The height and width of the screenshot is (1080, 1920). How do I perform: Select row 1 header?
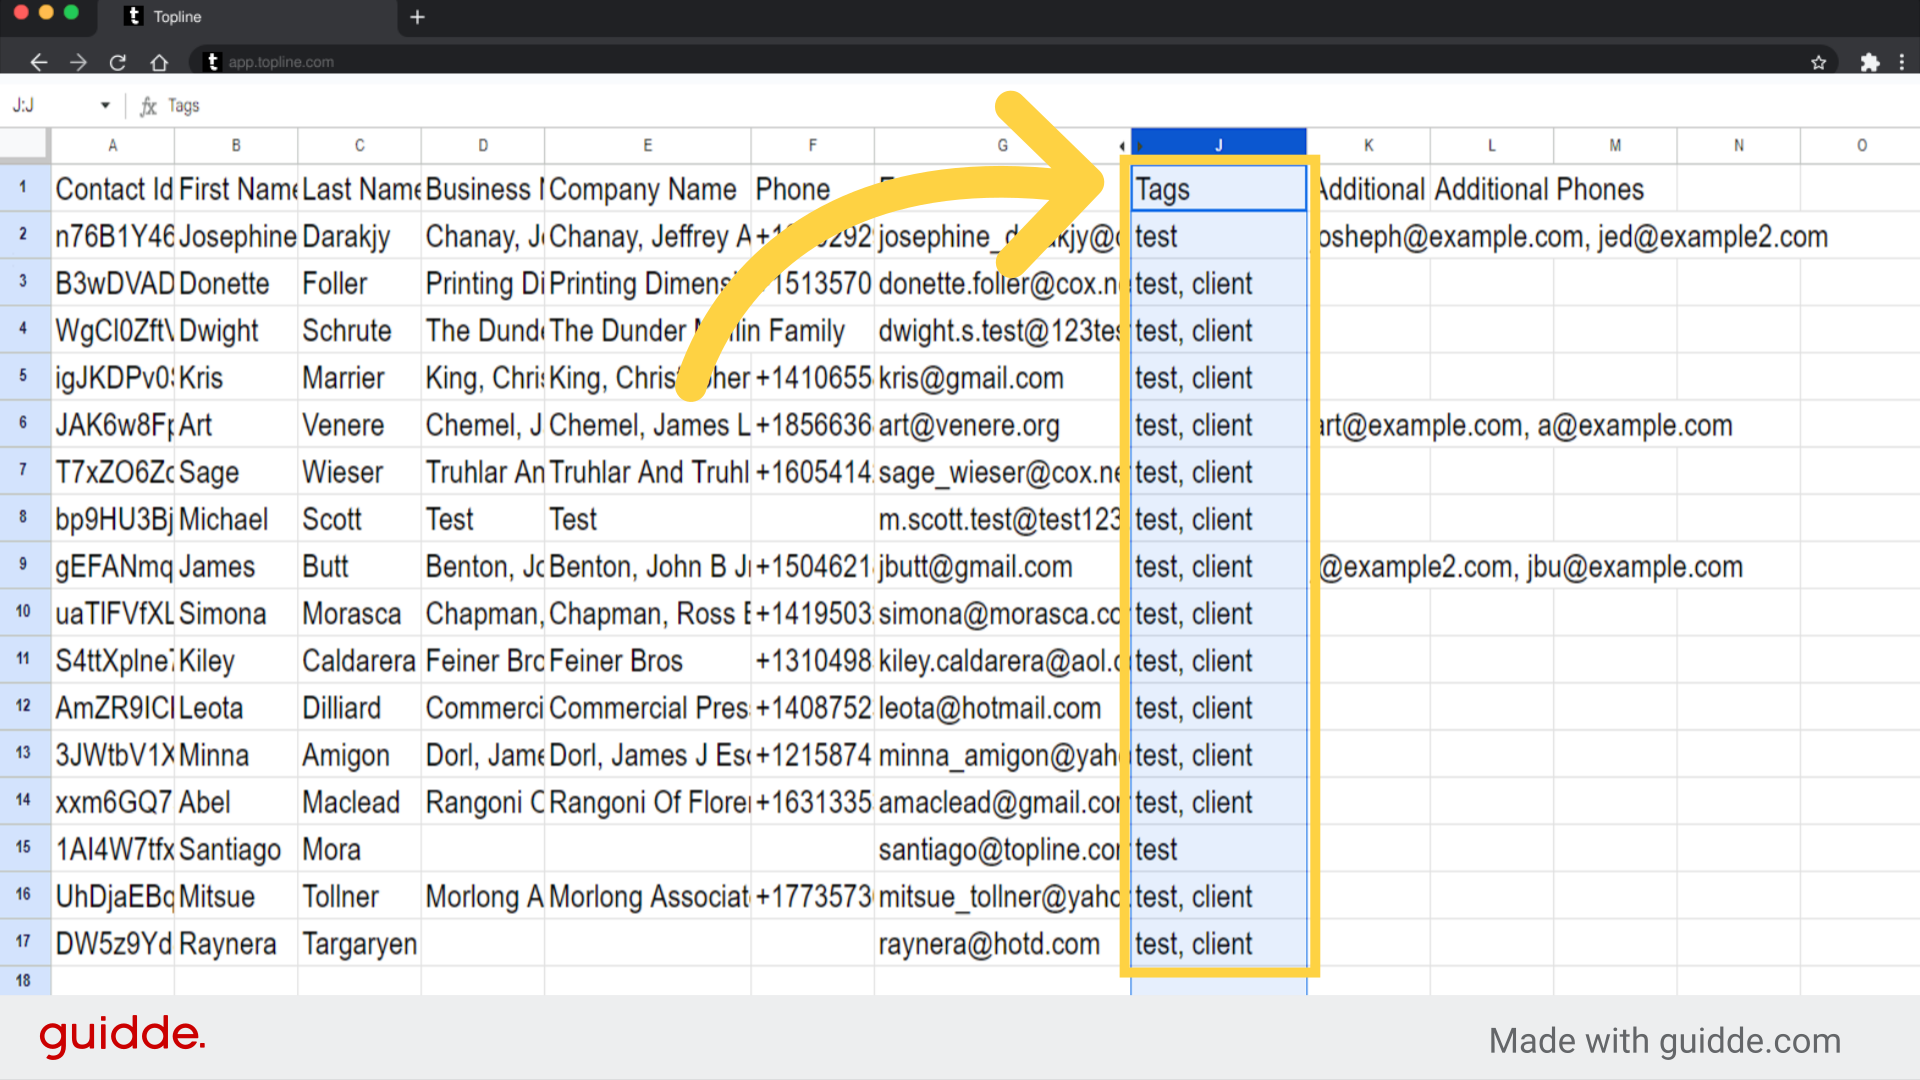click(23, 187)
